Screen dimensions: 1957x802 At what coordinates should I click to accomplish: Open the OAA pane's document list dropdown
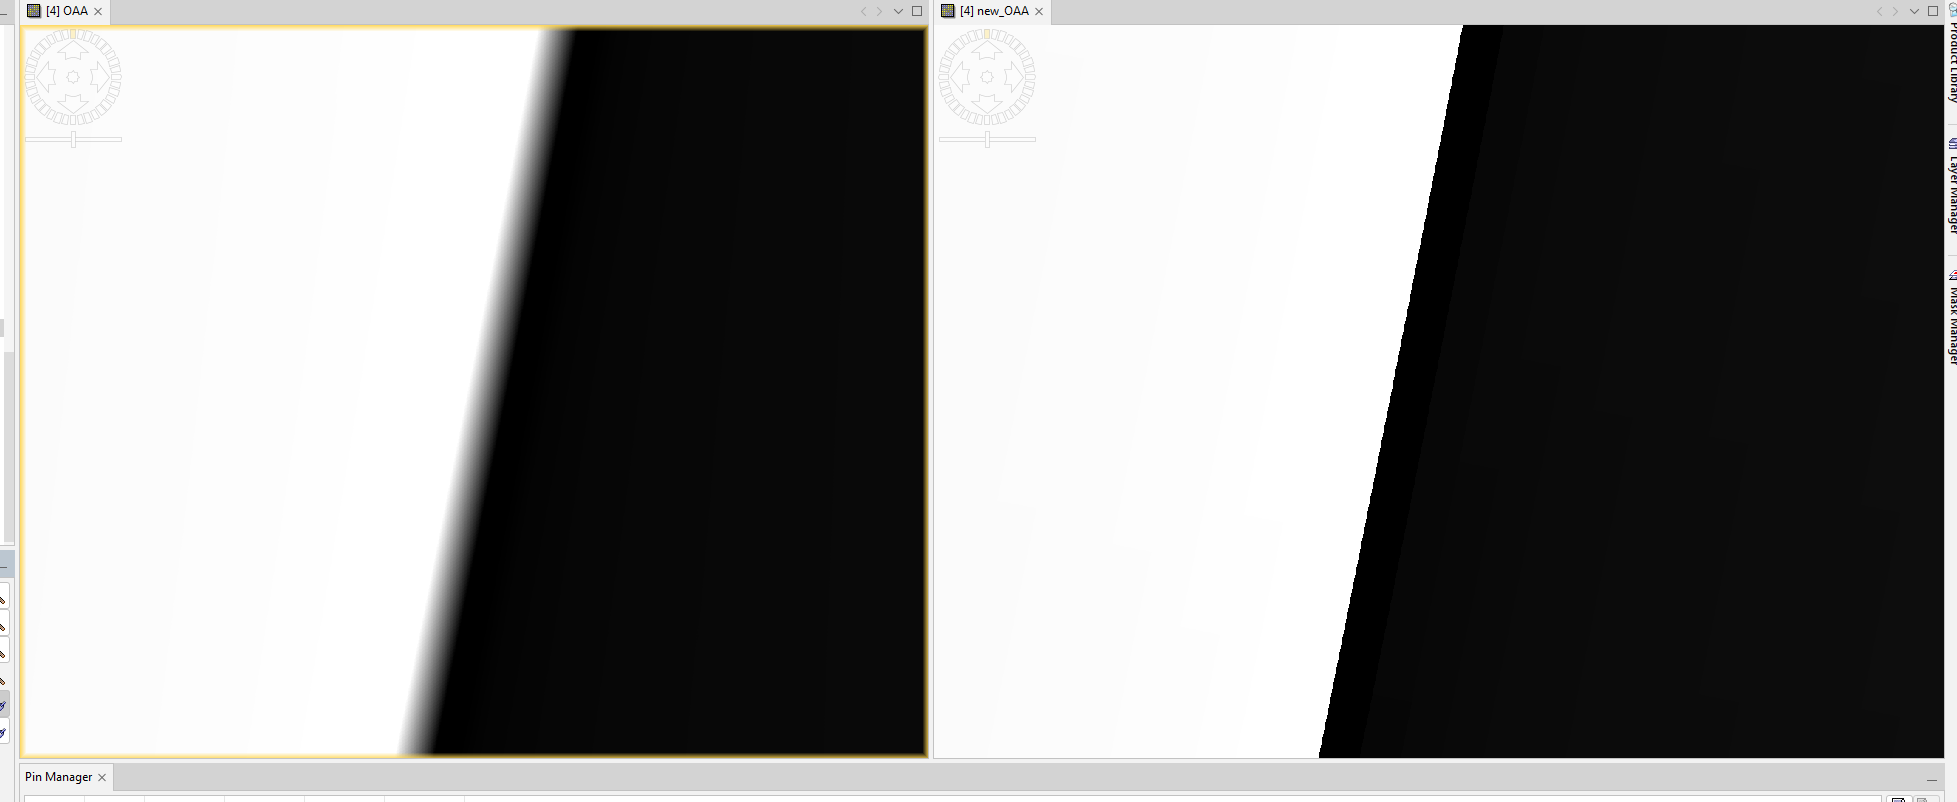click(898, 12)
